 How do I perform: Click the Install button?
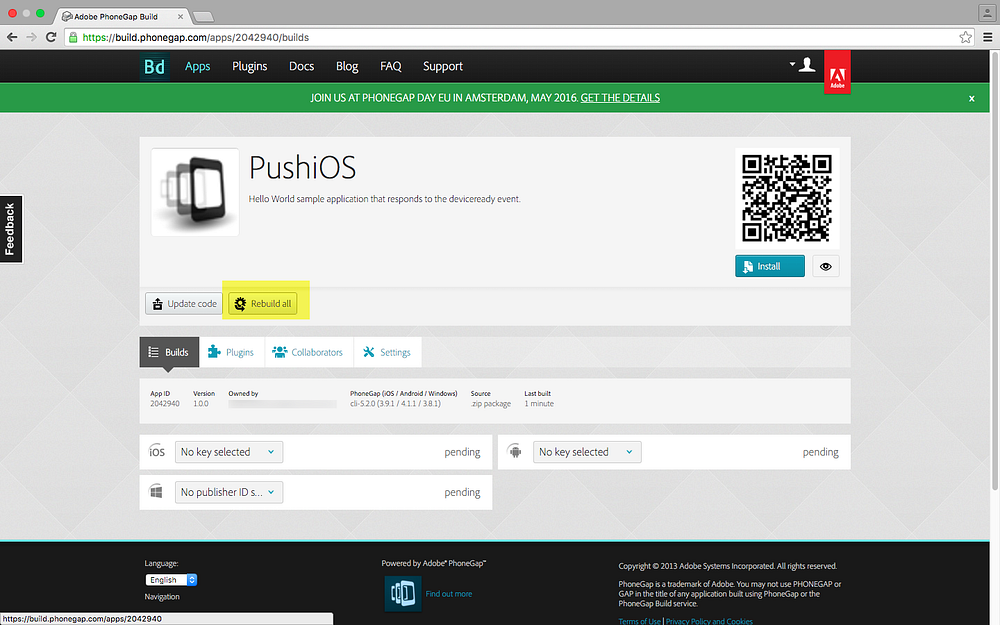coord(770,267)
